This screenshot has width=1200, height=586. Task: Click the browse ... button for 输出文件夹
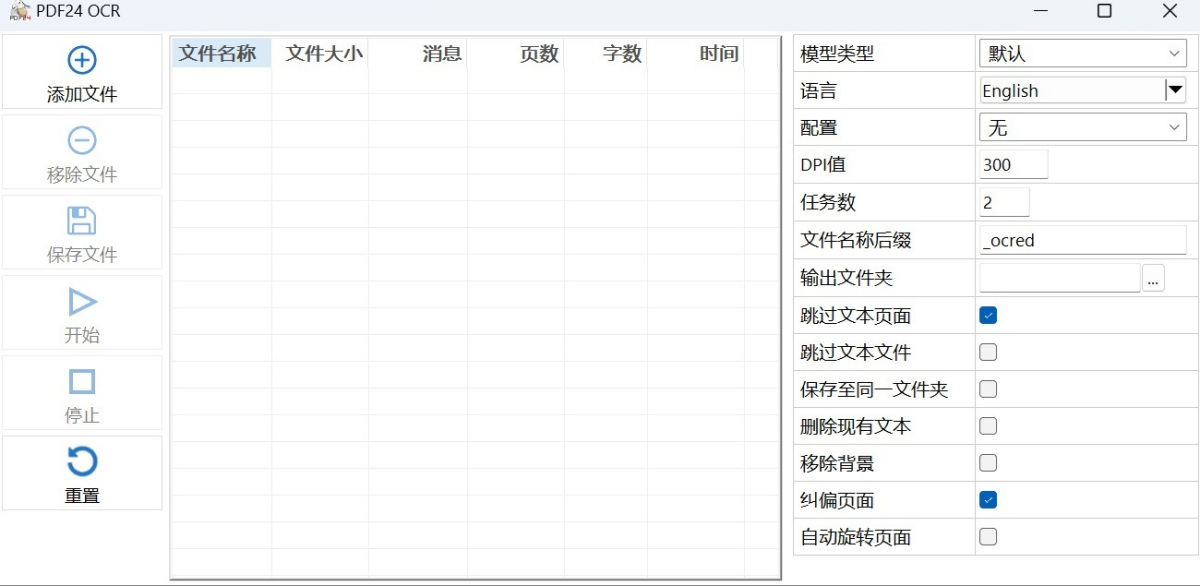coord(1153,279)
